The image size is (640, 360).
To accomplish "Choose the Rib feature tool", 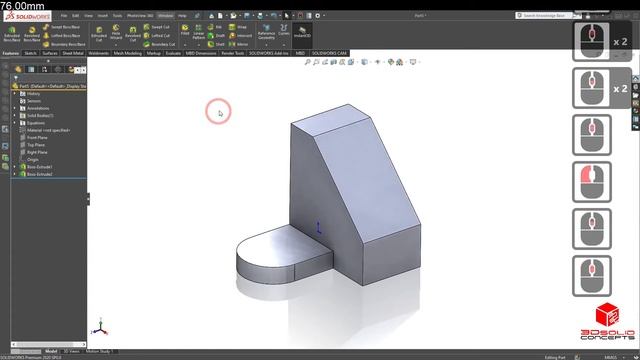I will [x=215, y=27].
